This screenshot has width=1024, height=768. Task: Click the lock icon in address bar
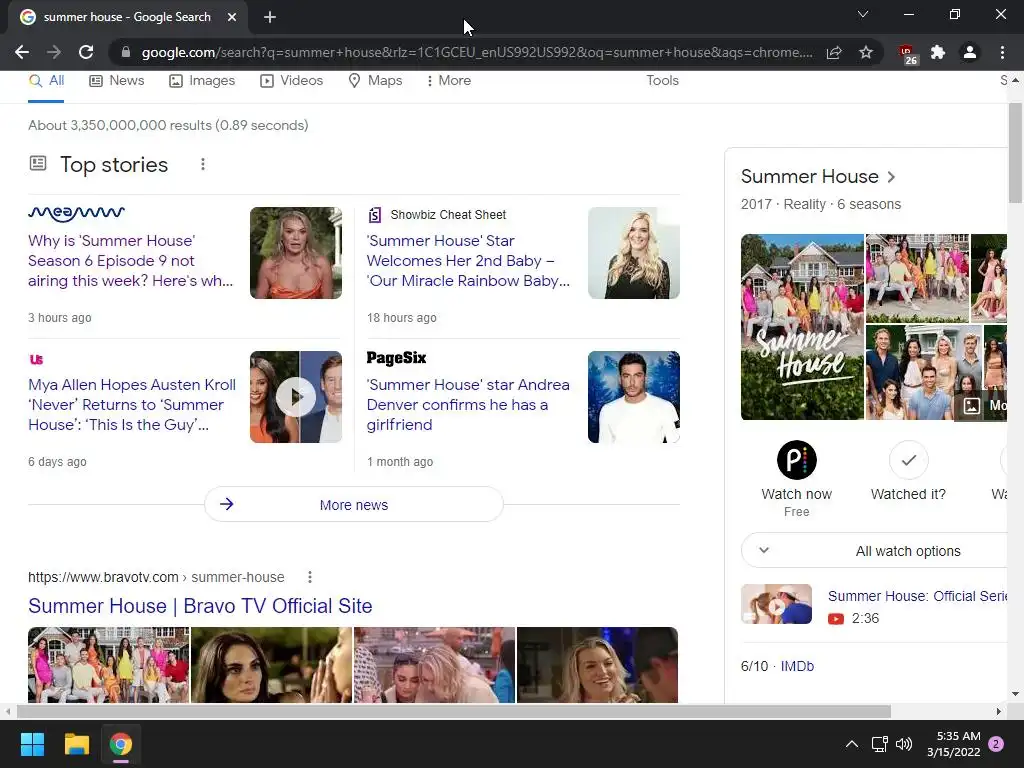tap(126, 52)
